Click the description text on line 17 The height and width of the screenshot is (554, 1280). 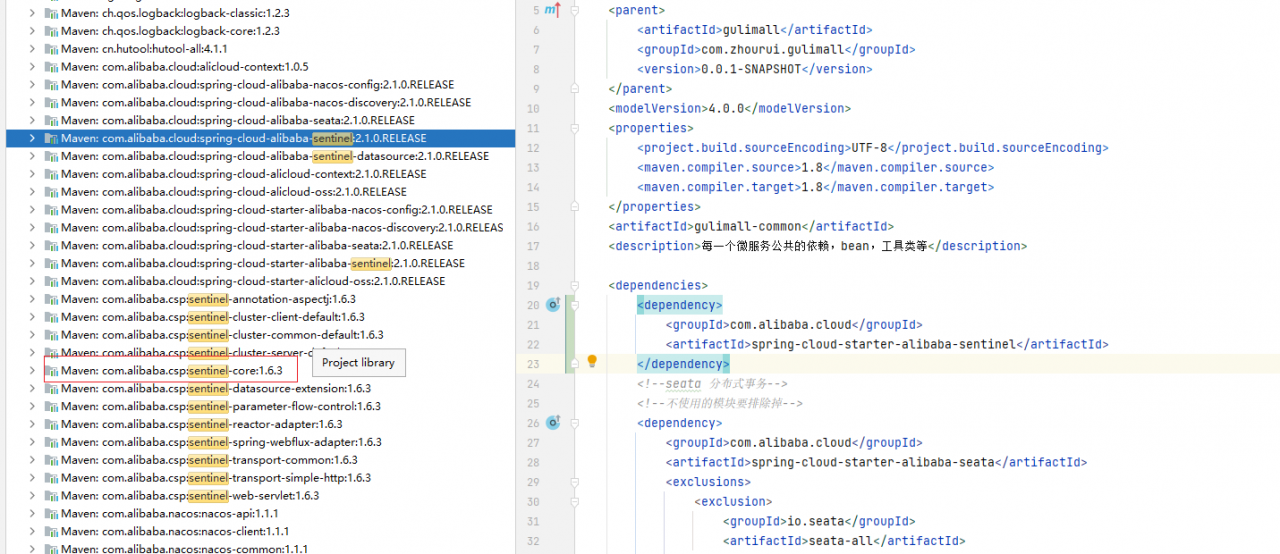pyautogui.click(x=817, y=246)
